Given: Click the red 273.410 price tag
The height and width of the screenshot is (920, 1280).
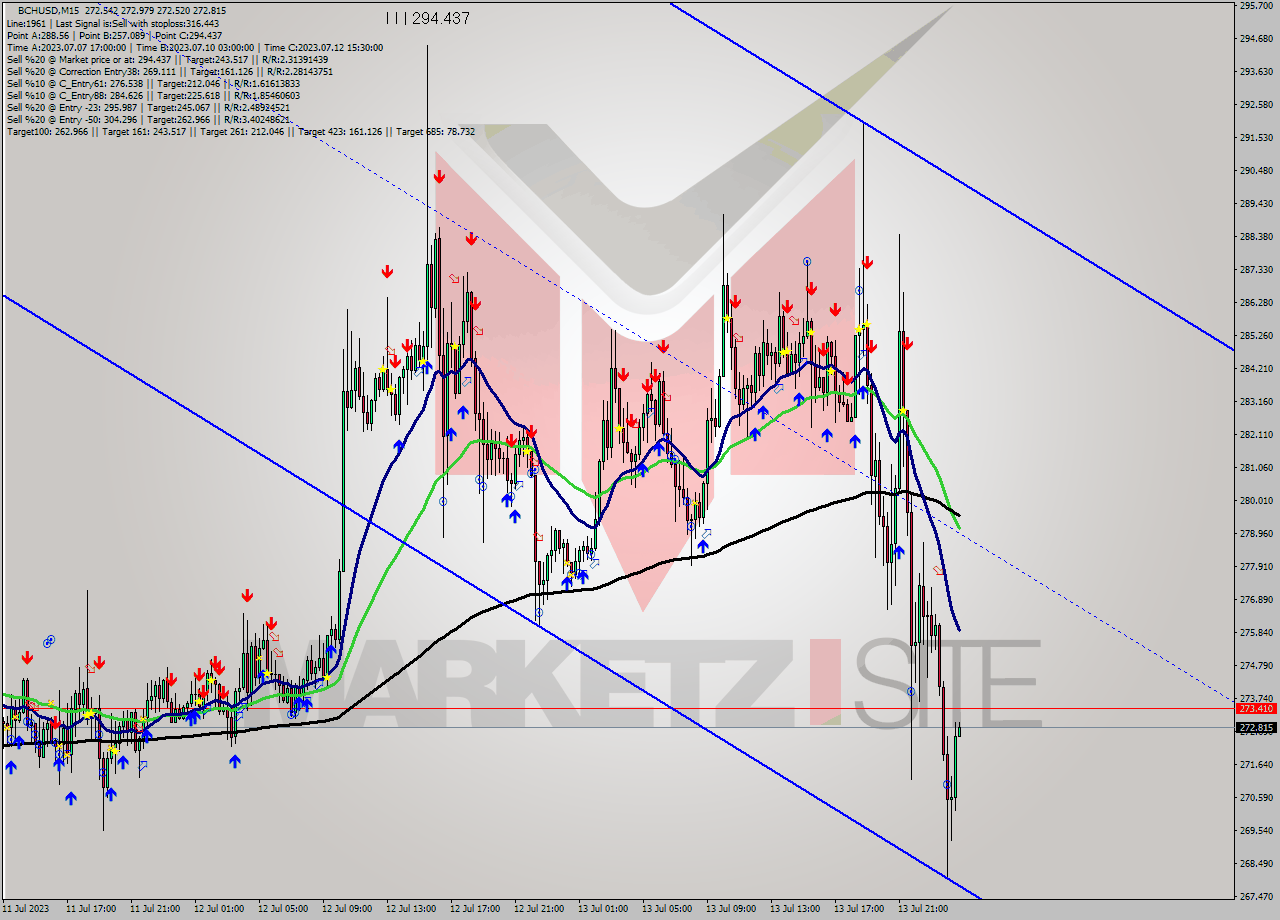Looking at the screenshot, I should click(x=1256, y=708).
